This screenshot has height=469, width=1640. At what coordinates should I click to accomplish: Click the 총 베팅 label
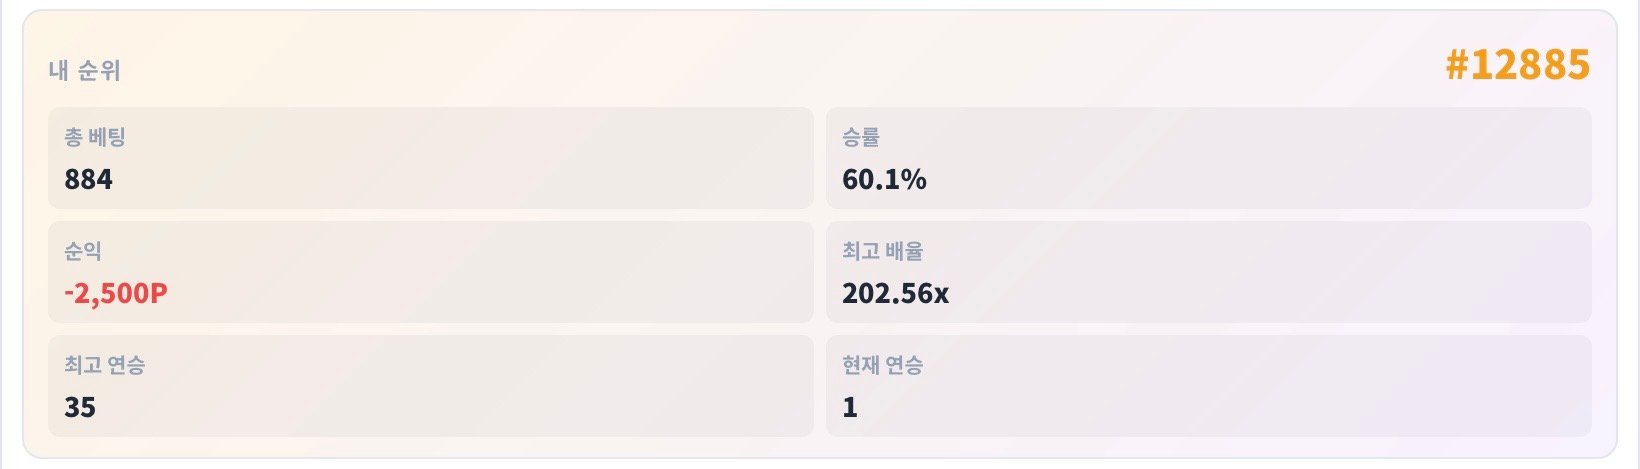pos(95,138)
